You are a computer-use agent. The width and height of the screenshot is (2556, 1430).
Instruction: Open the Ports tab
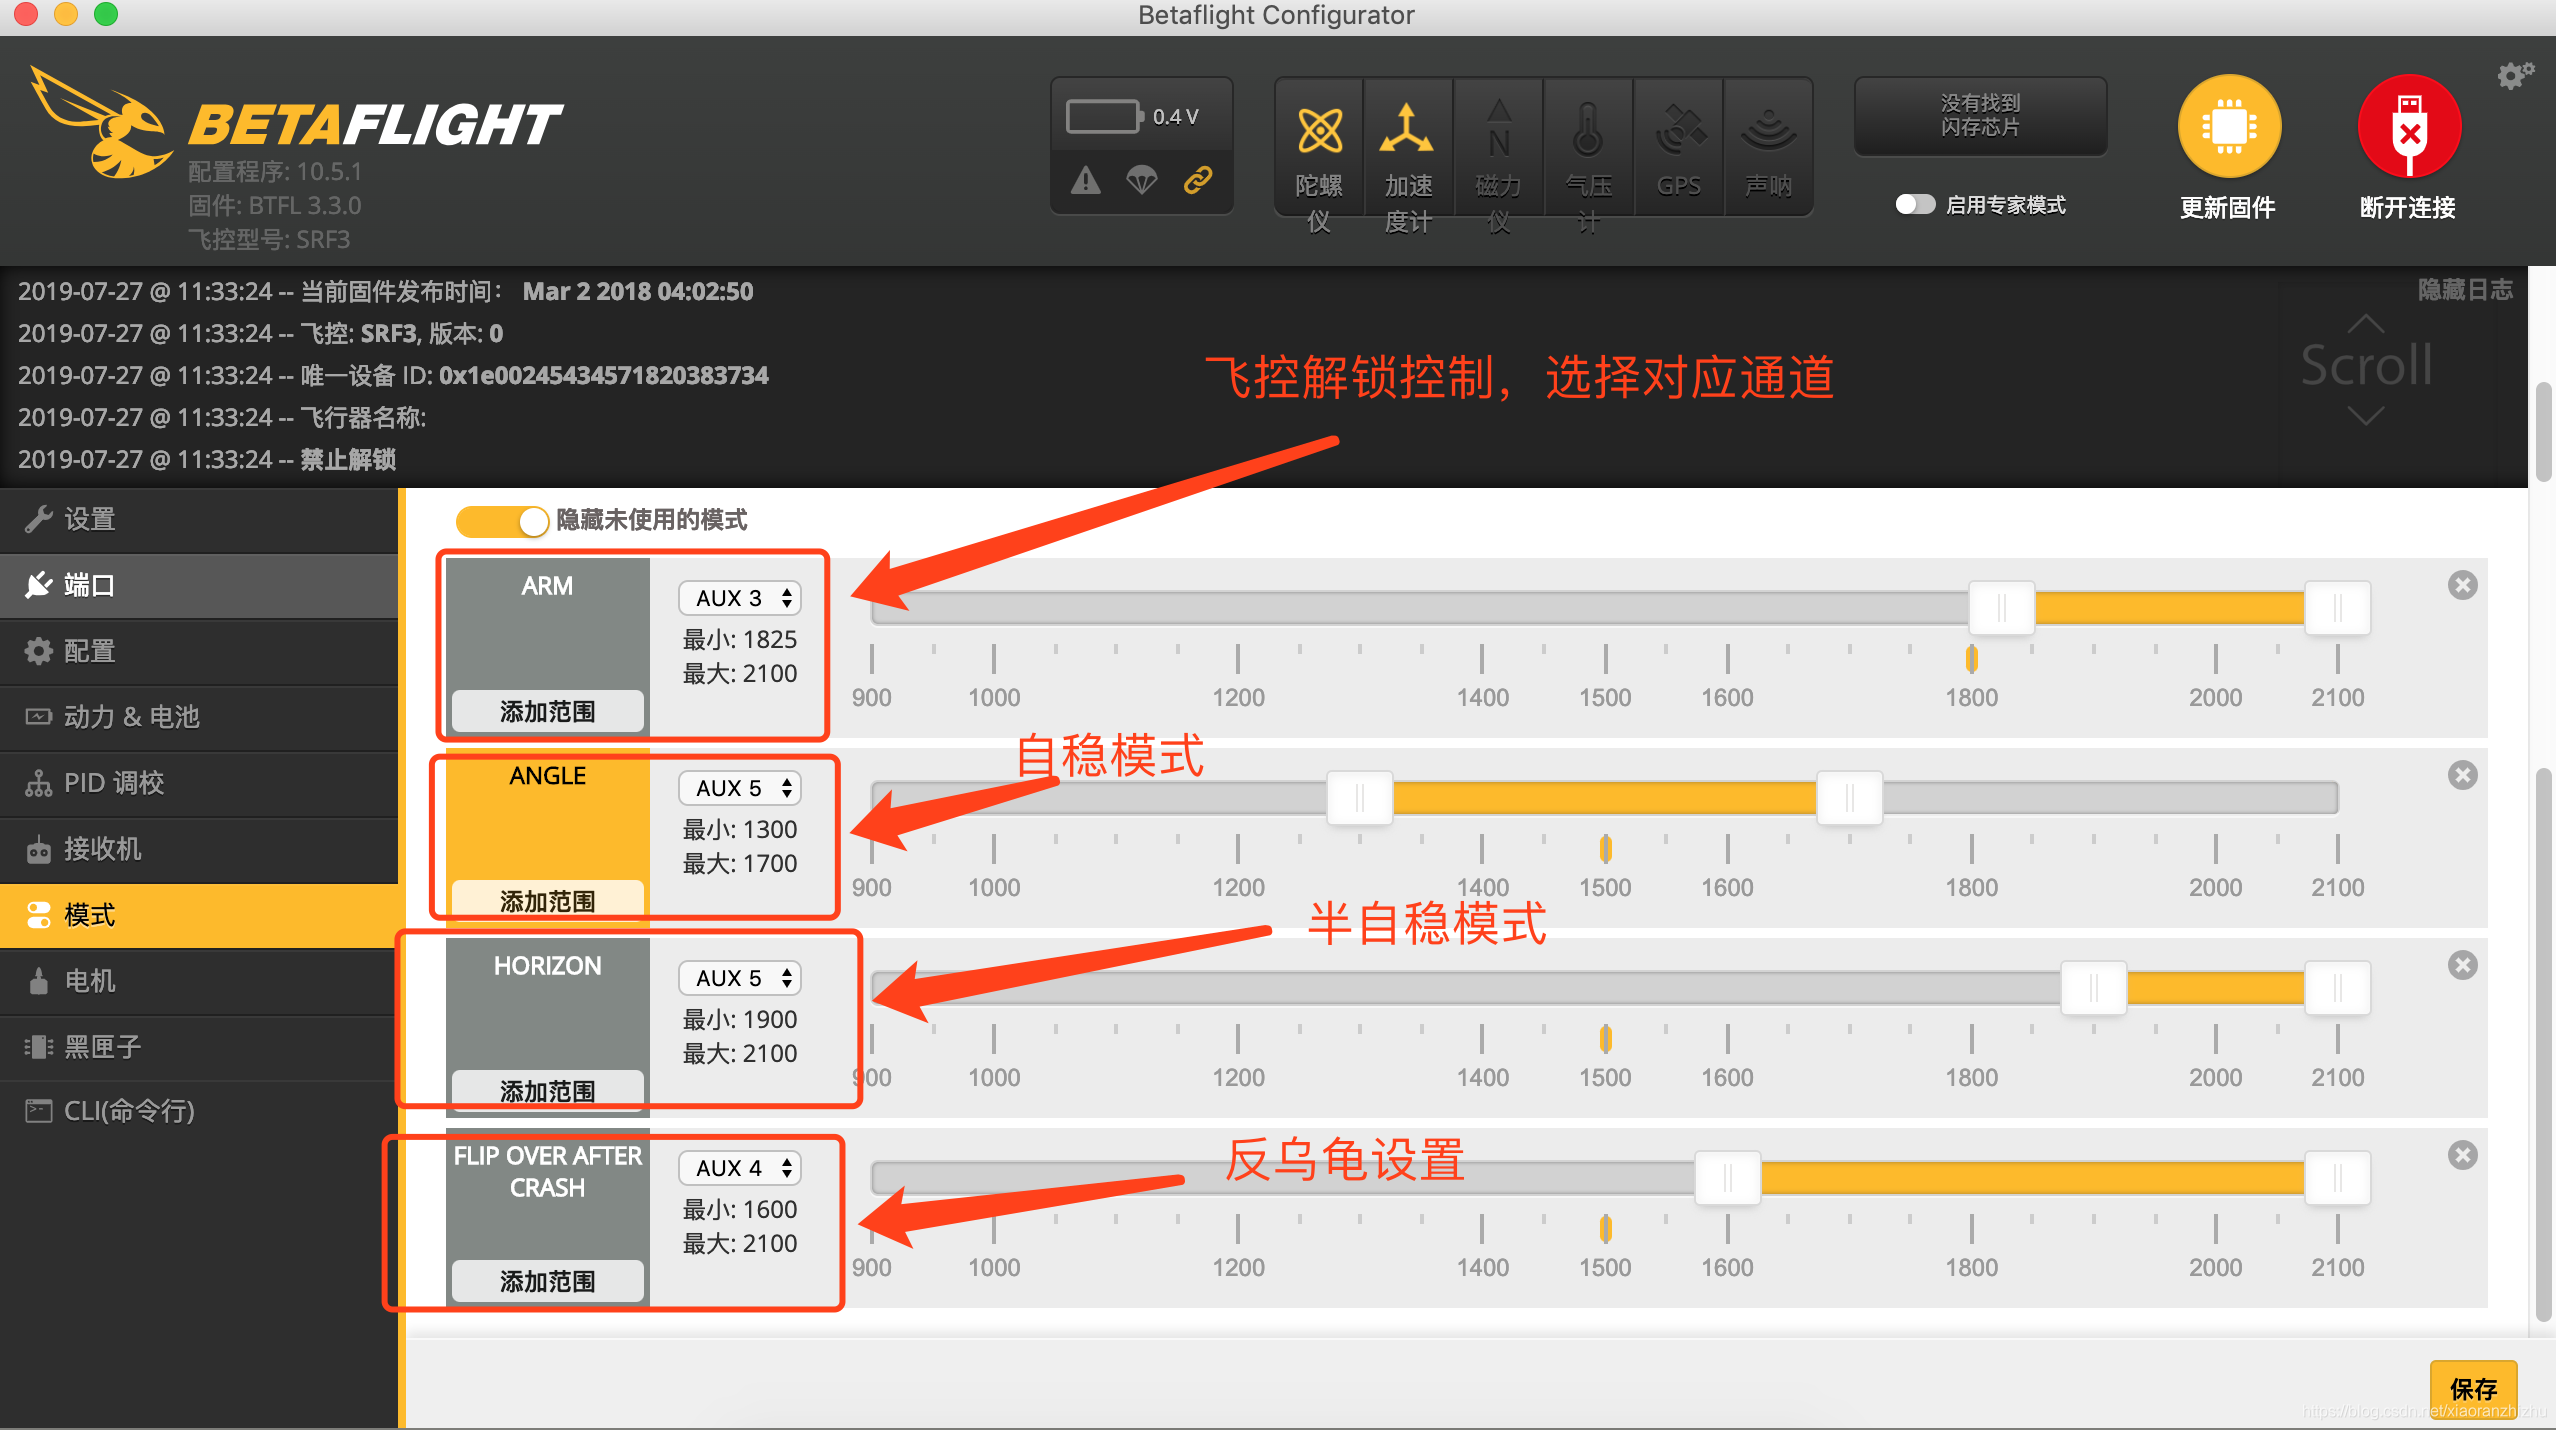[x=199, y=585]
